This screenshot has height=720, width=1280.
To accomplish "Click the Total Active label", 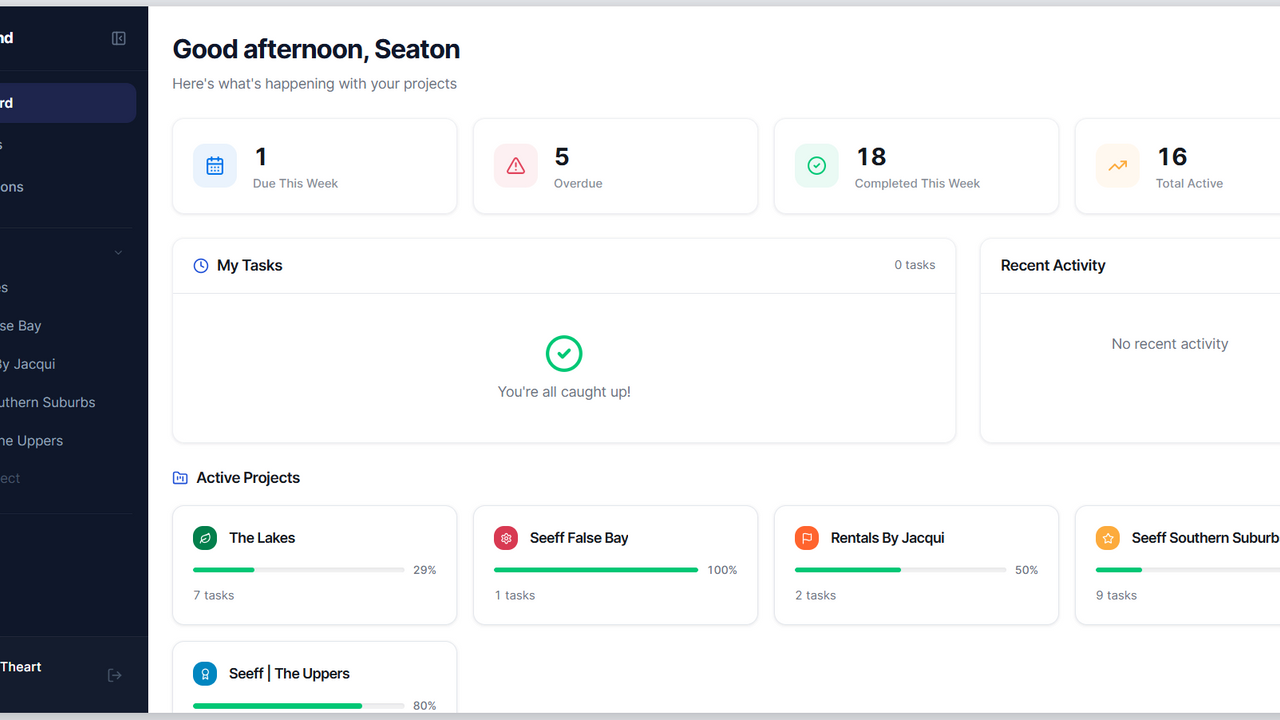I will click(x=1189, y=184).
